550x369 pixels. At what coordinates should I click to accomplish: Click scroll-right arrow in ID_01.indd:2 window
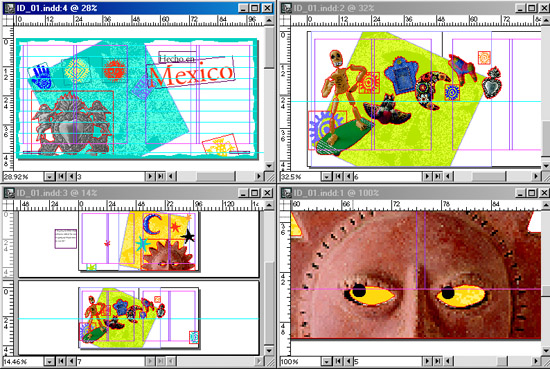(x=536, y=176)
